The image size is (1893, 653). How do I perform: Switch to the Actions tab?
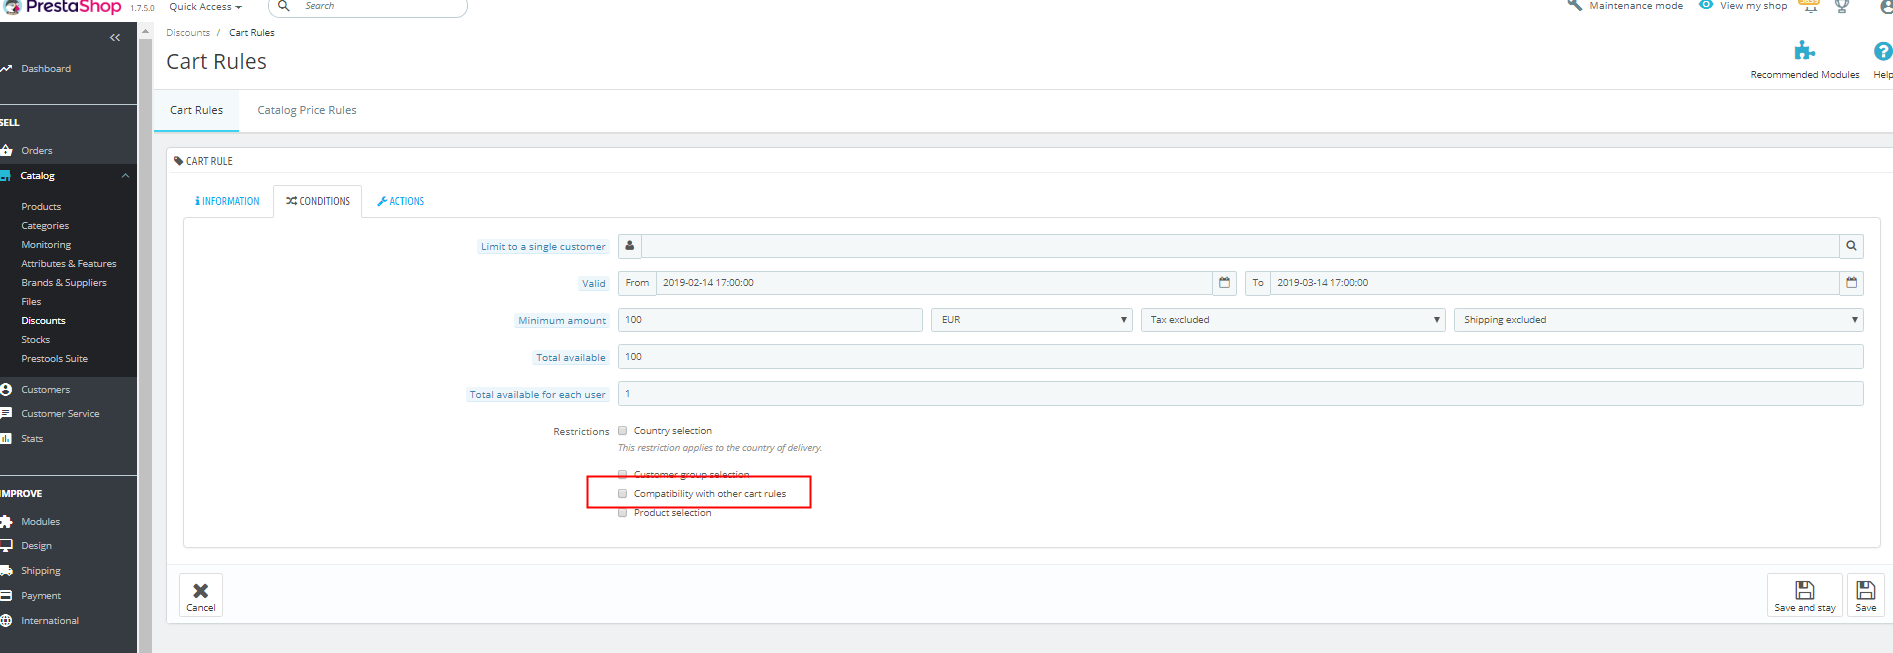point(400,201)
